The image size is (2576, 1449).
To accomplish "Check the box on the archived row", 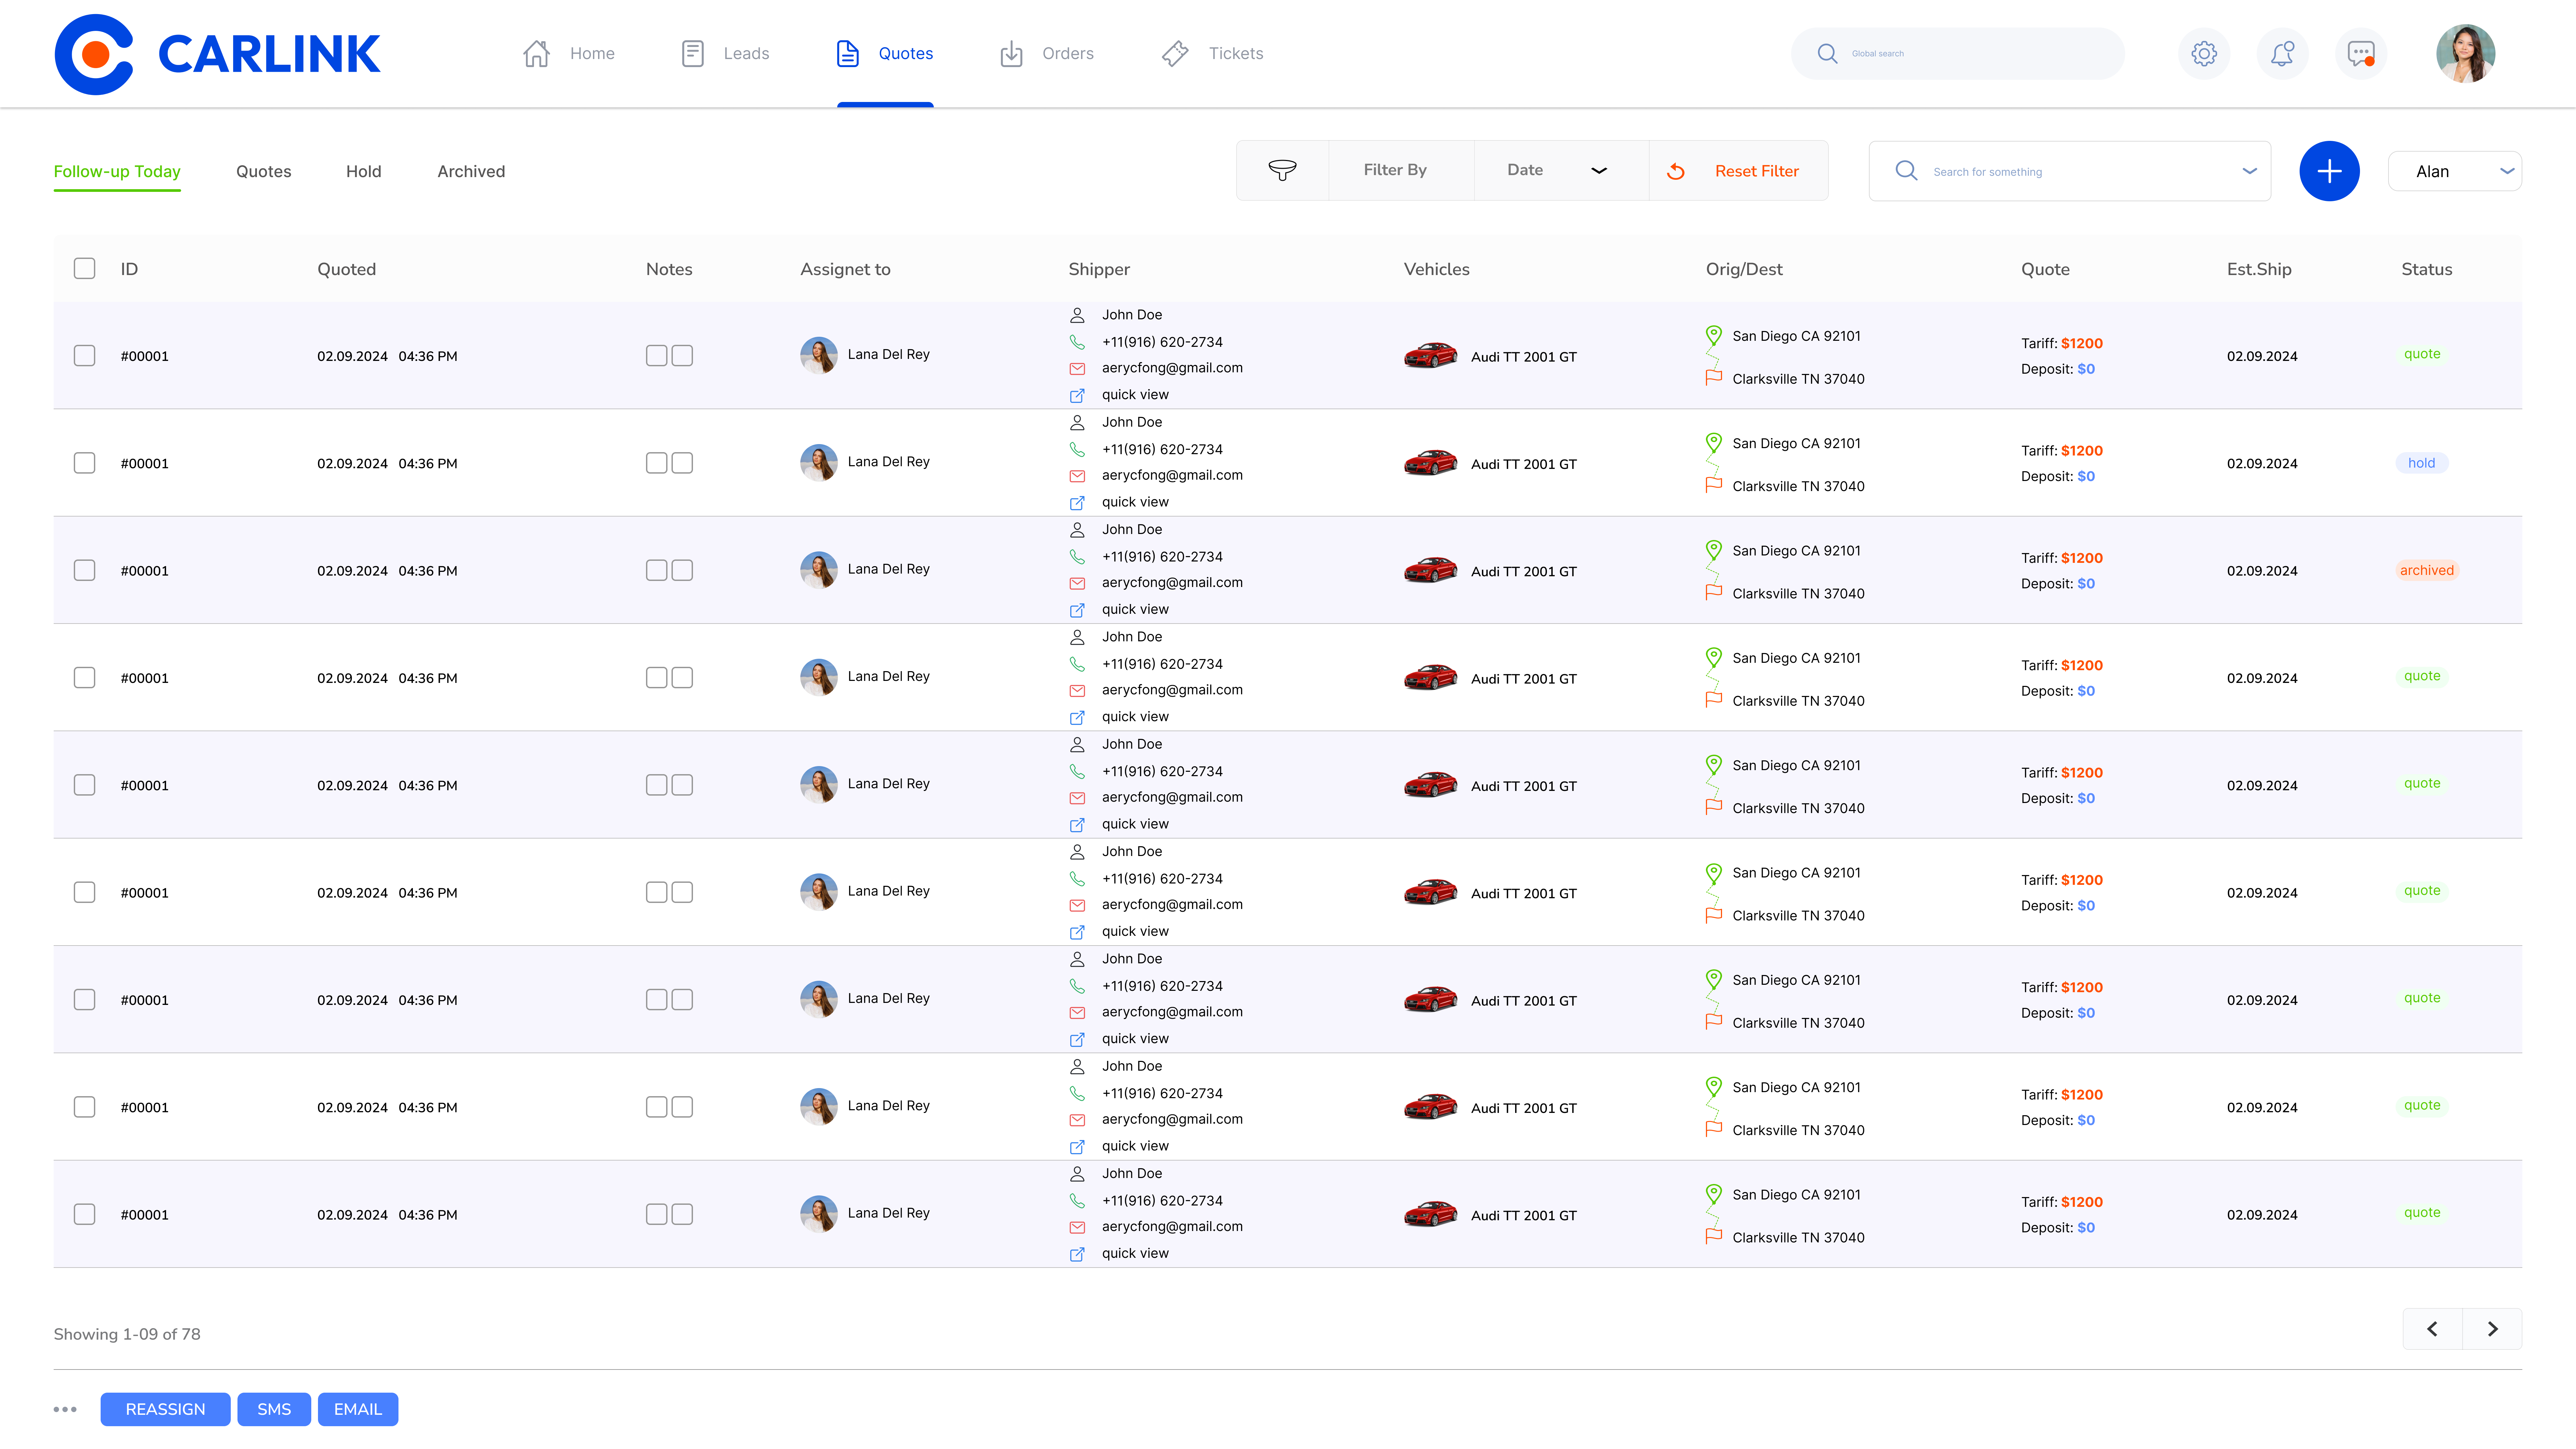I will point(84,570).
